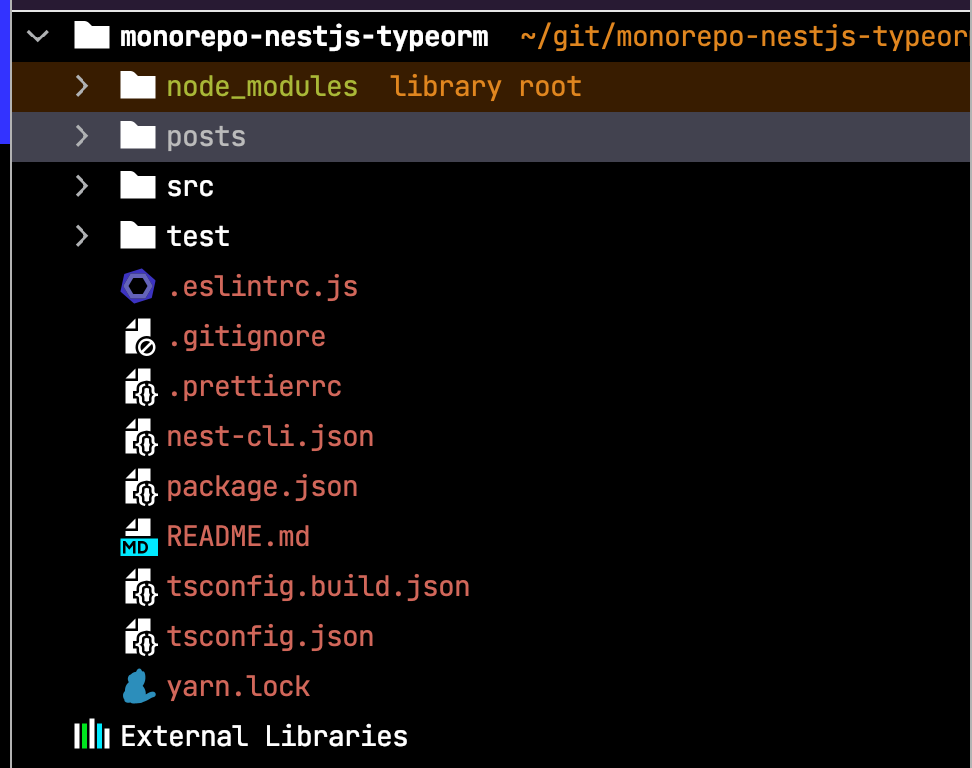Expand the test folder chevron

(x=82, y=236)
